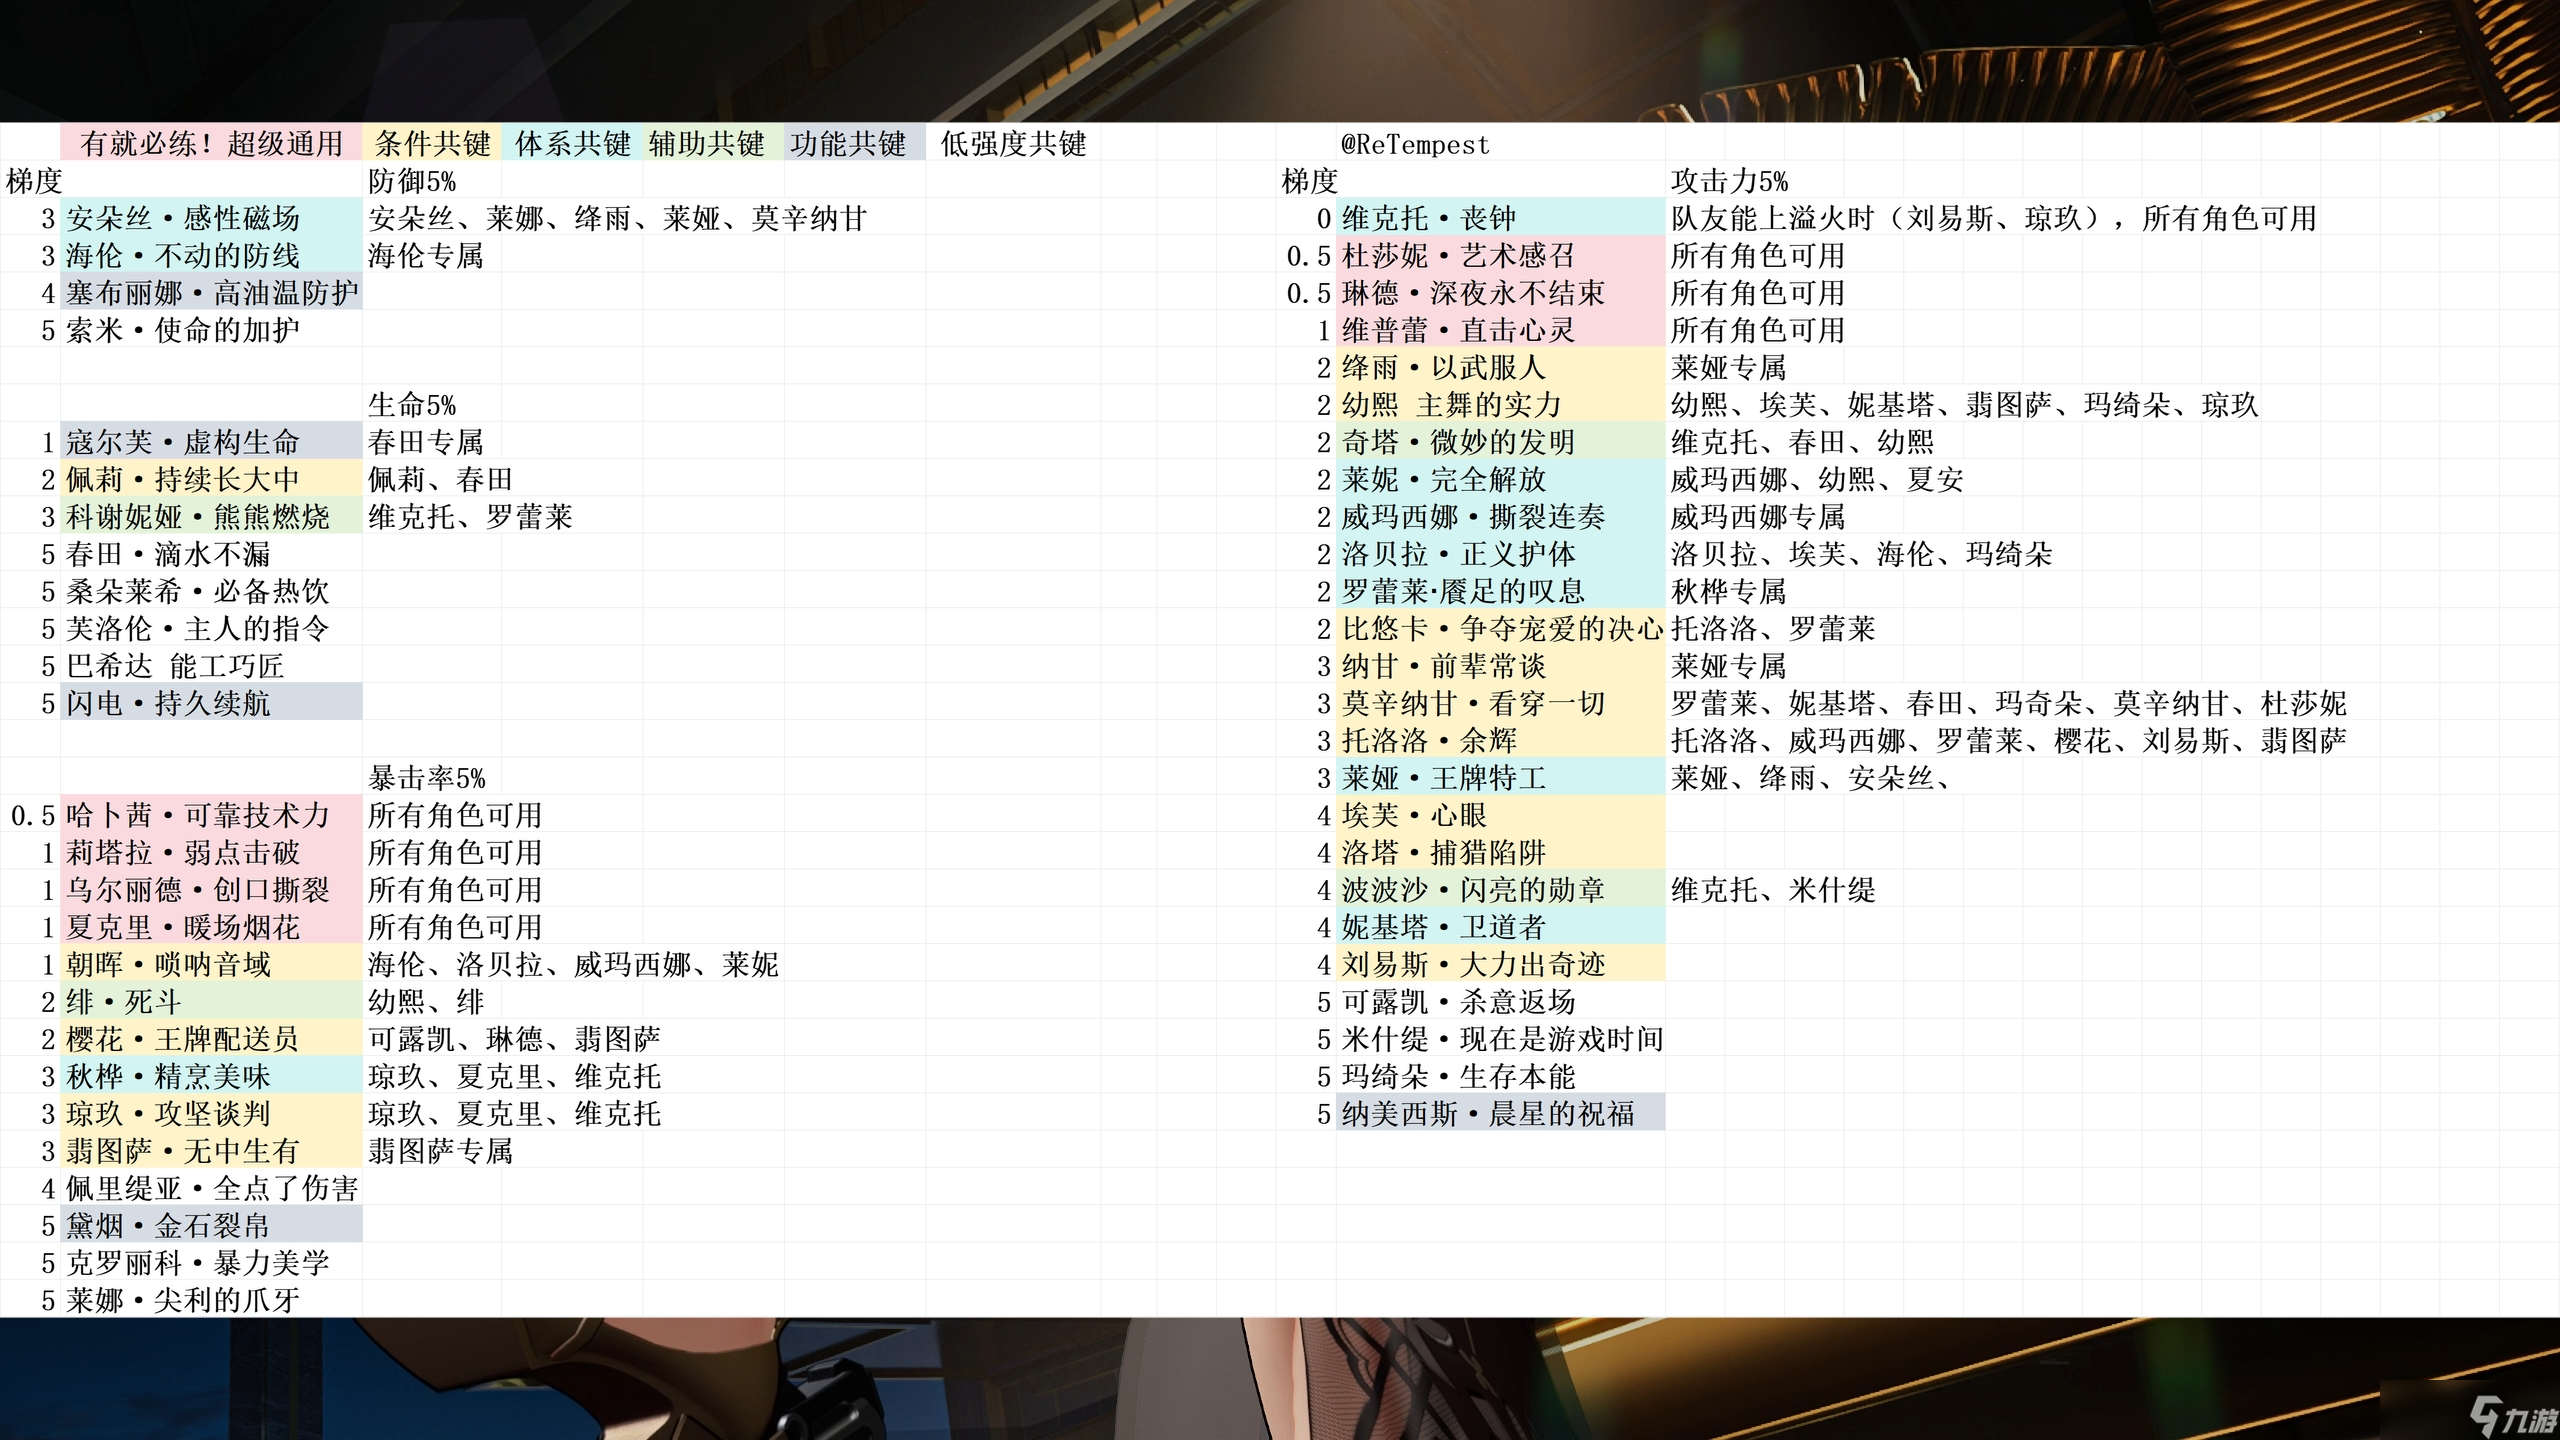Click the 九游 logo watermark
Viewport: 2560px width, 1440px height.
[2512, 1416]
